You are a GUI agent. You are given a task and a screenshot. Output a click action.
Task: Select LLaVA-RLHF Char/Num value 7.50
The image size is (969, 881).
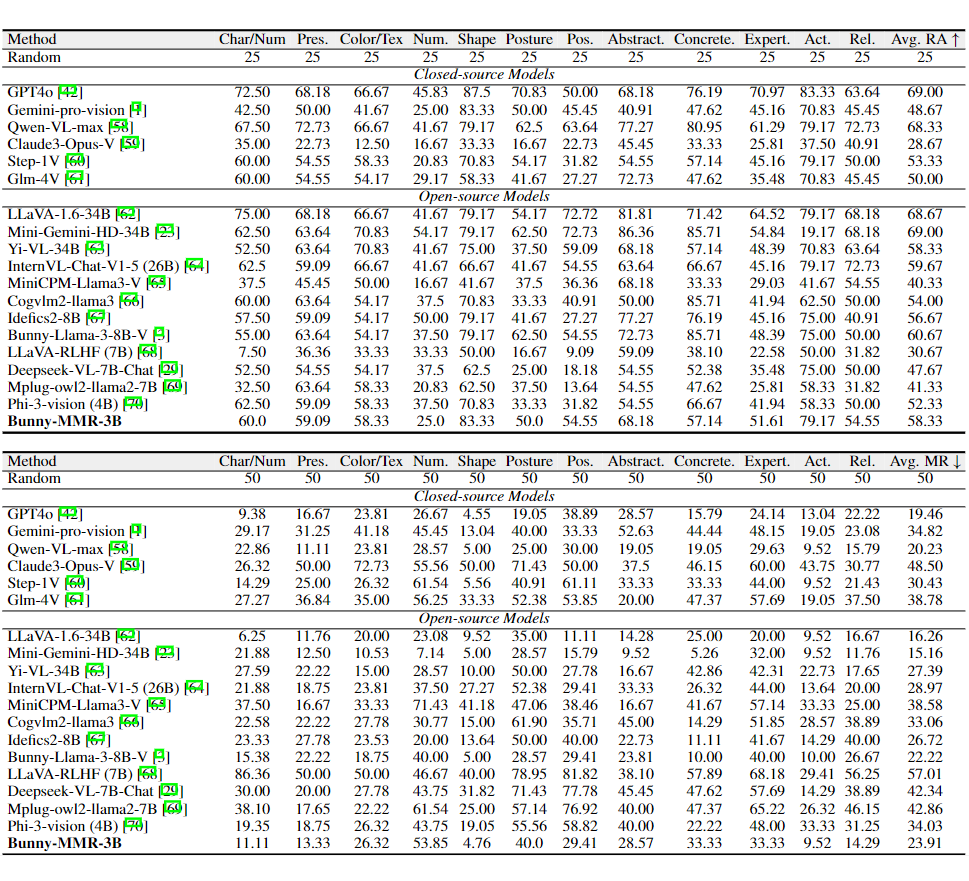click(252, 352)
